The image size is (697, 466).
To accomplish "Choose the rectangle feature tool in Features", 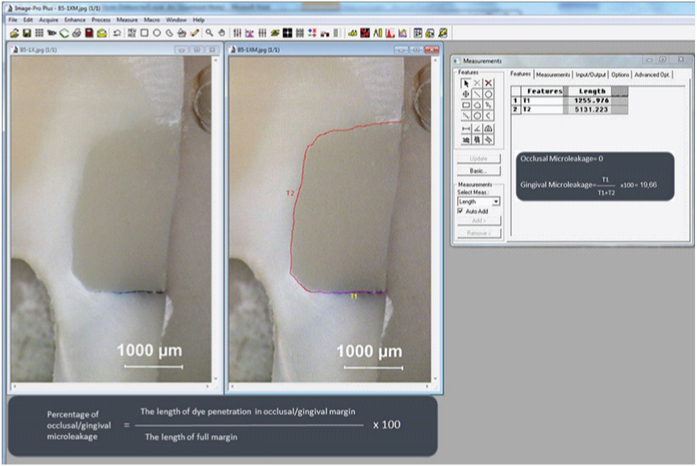I will pyautogui.click(x=465, y=105).
